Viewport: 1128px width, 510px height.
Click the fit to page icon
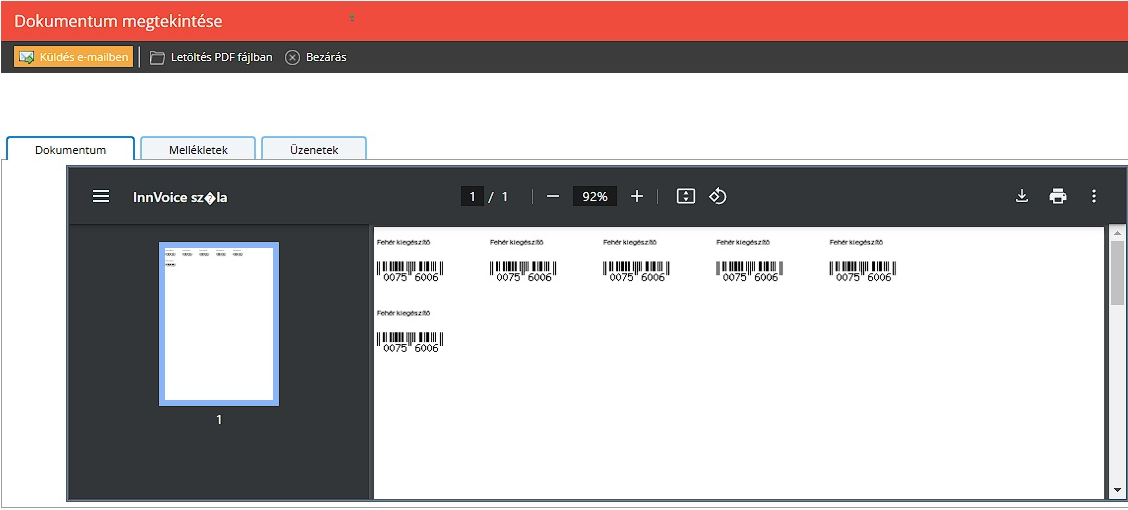(x=686, y=196)
